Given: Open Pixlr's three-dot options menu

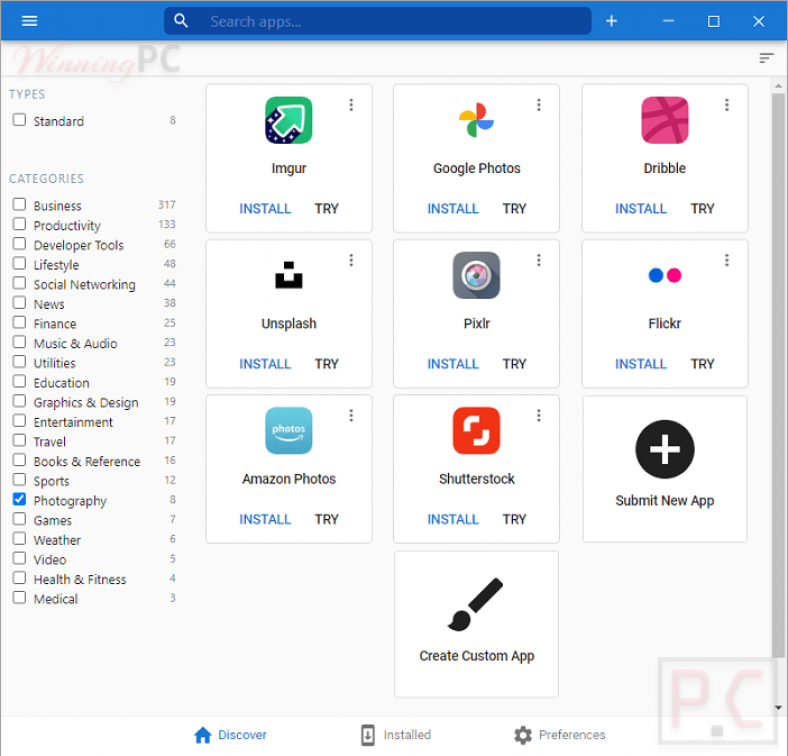Looking at the screenshot, I should [539, 260].
